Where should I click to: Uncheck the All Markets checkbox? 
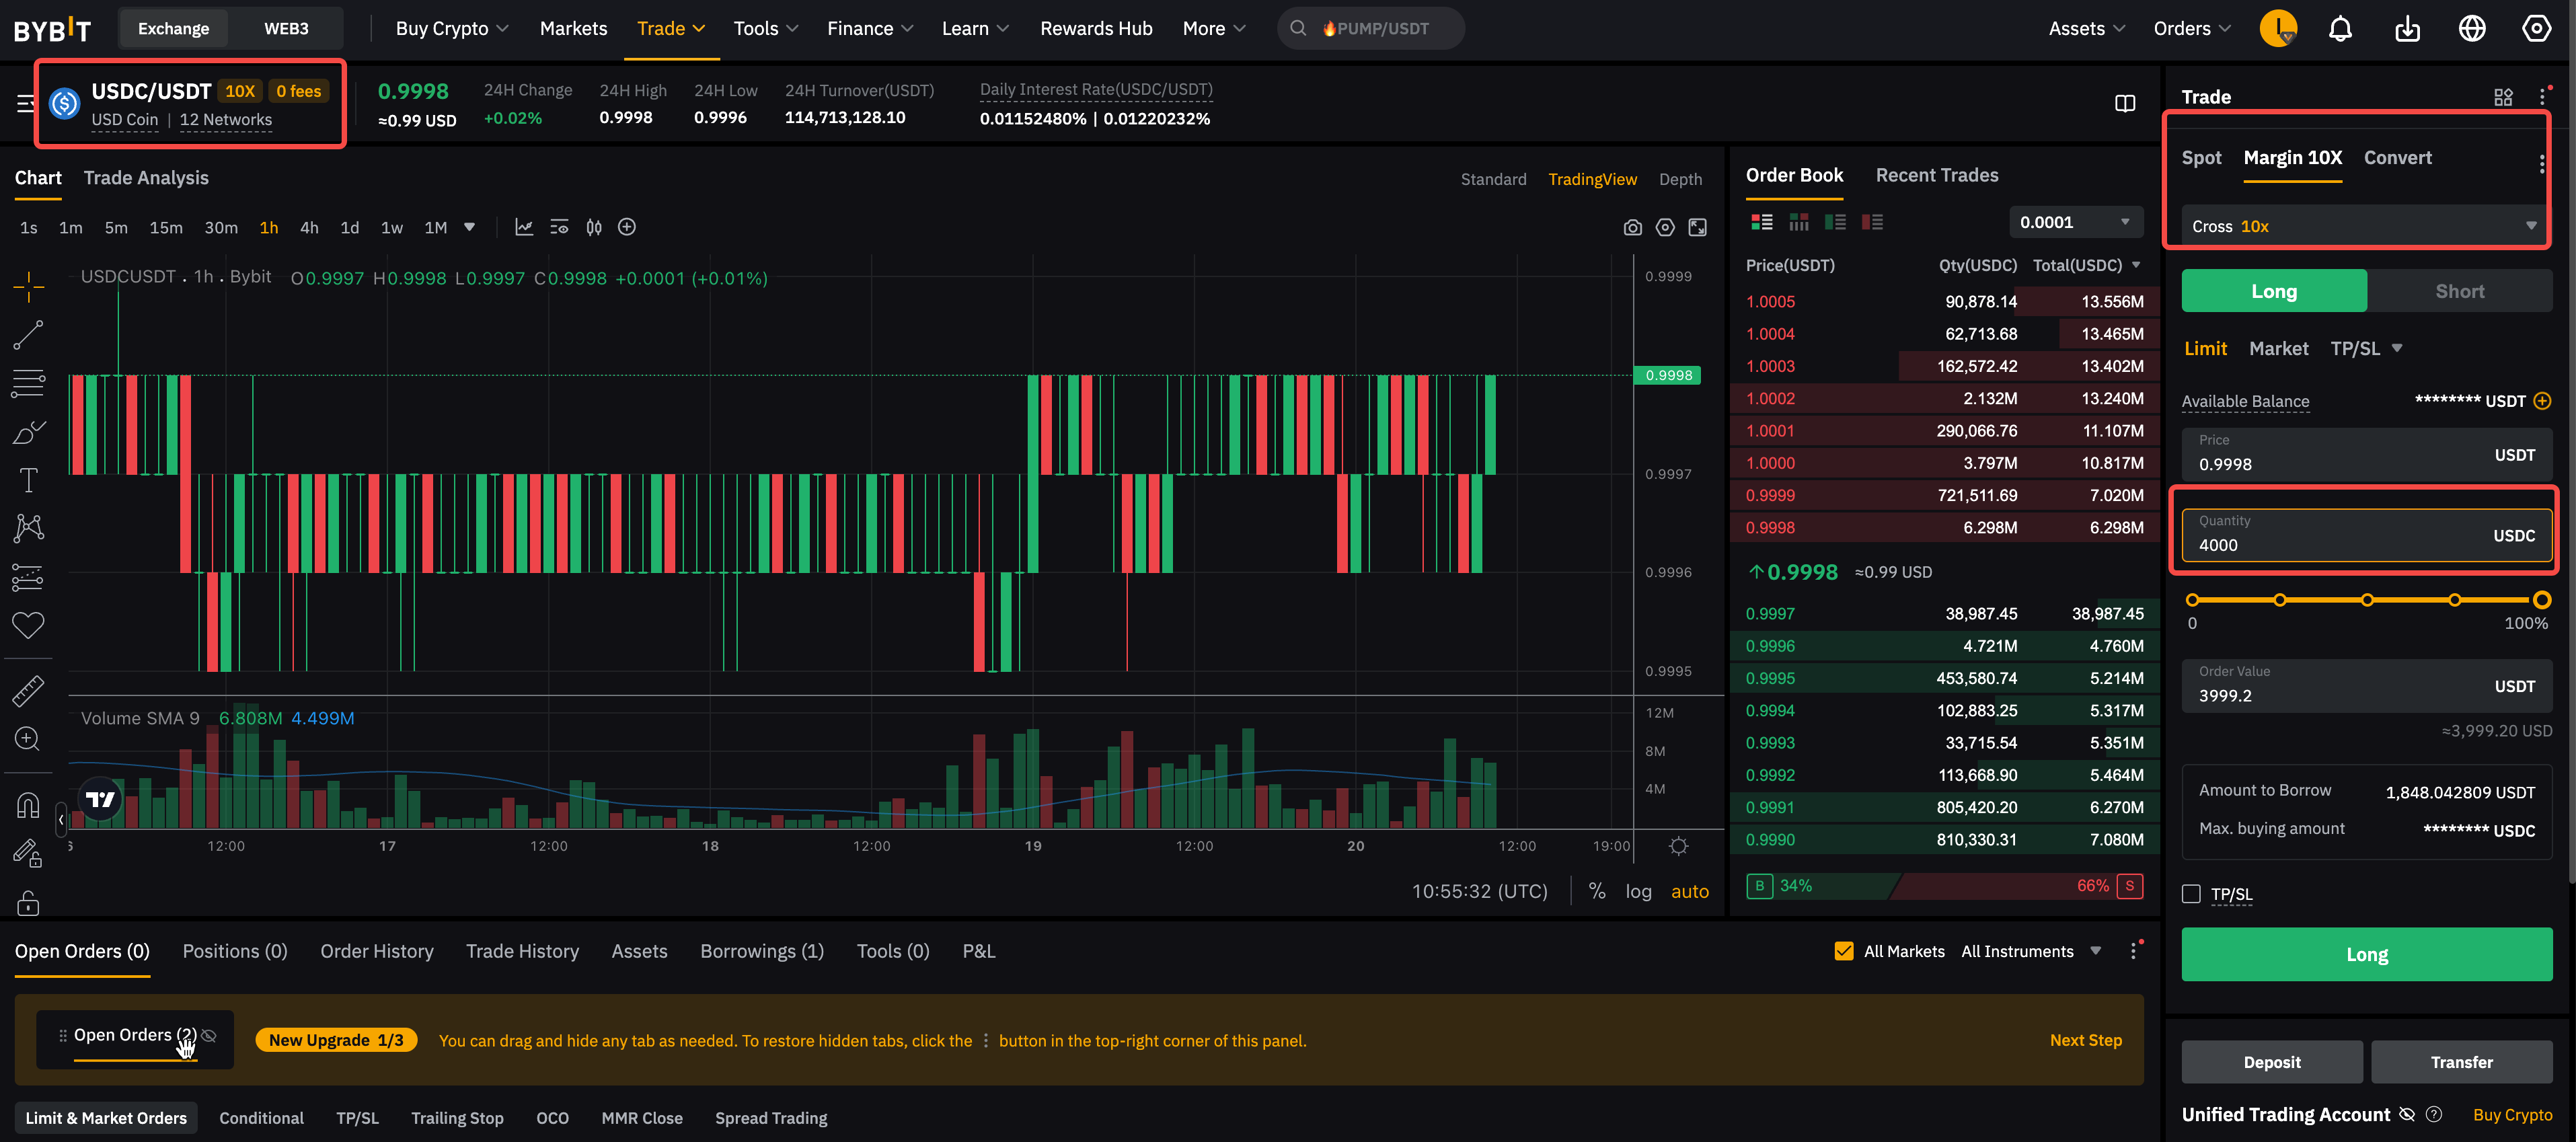coord(1844,951)
